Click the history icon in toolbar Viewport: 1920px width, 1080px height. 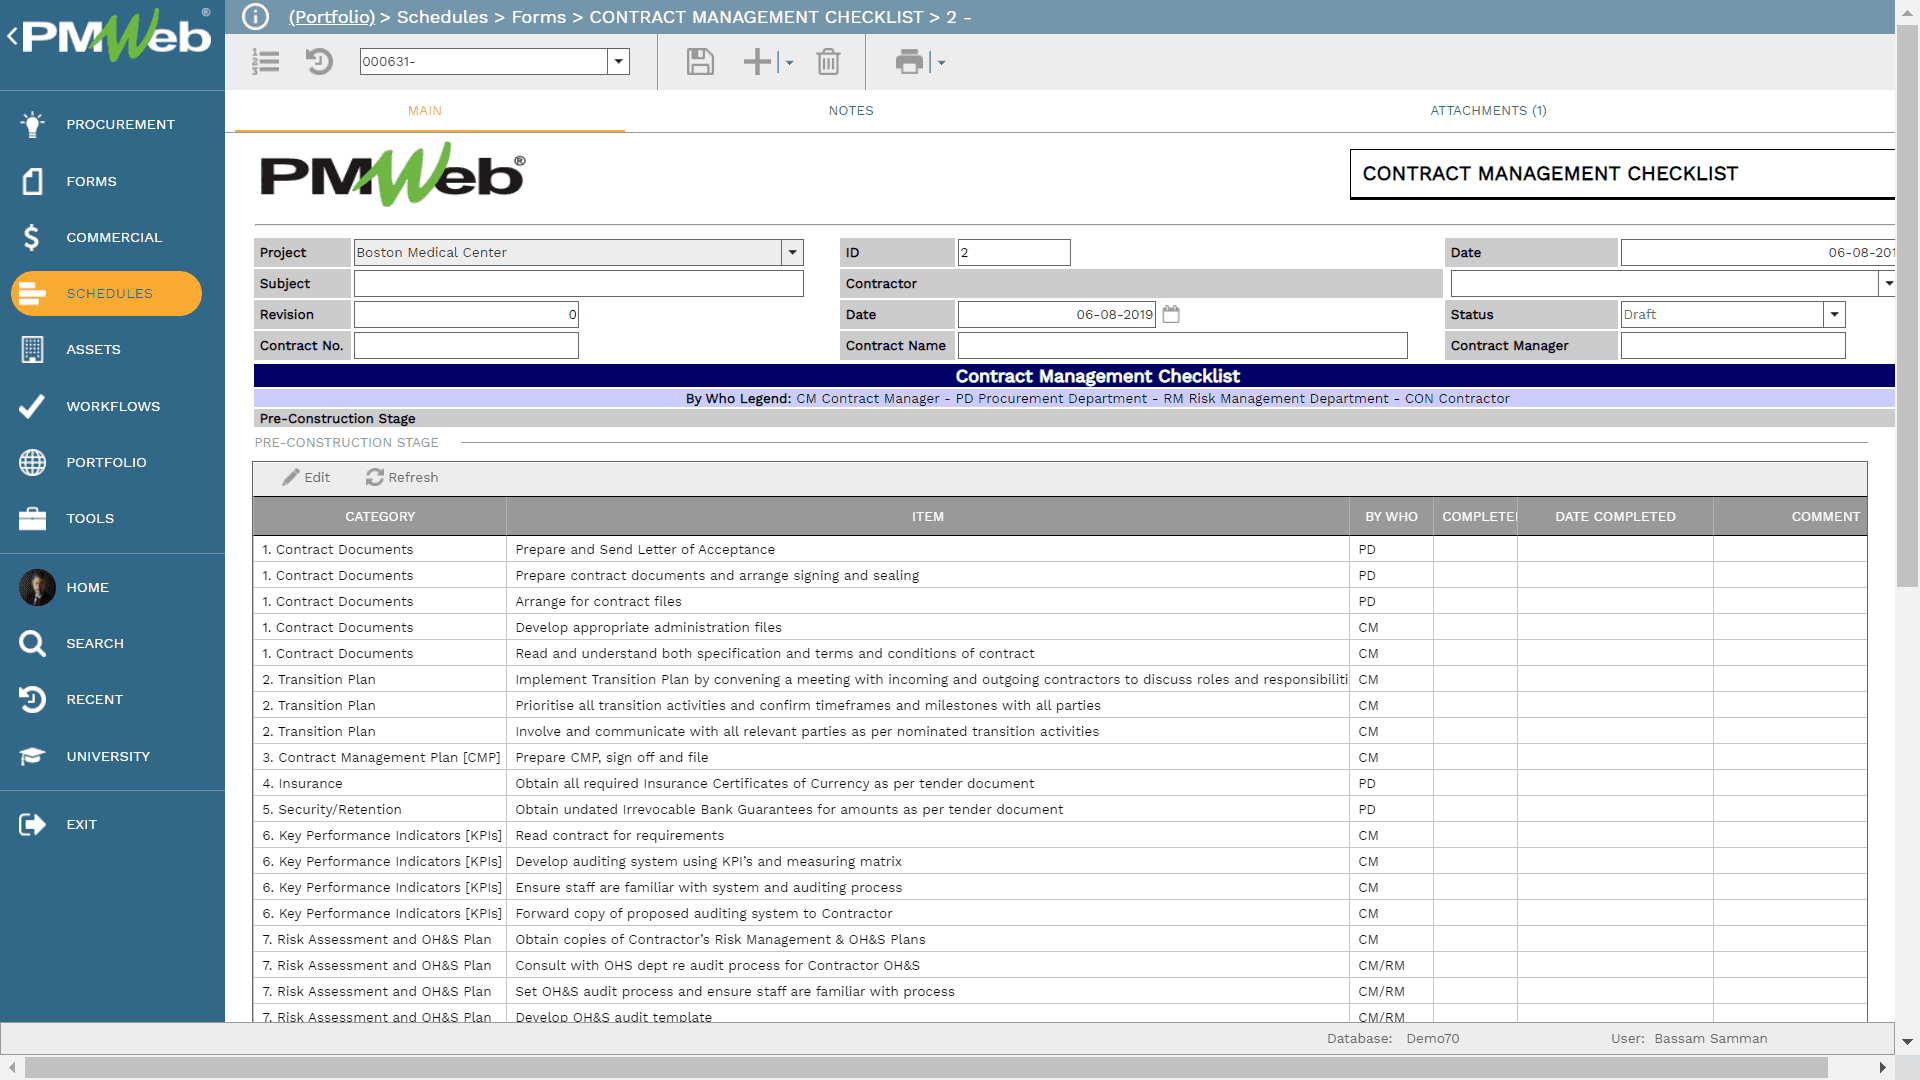click(x=319, y=62)
